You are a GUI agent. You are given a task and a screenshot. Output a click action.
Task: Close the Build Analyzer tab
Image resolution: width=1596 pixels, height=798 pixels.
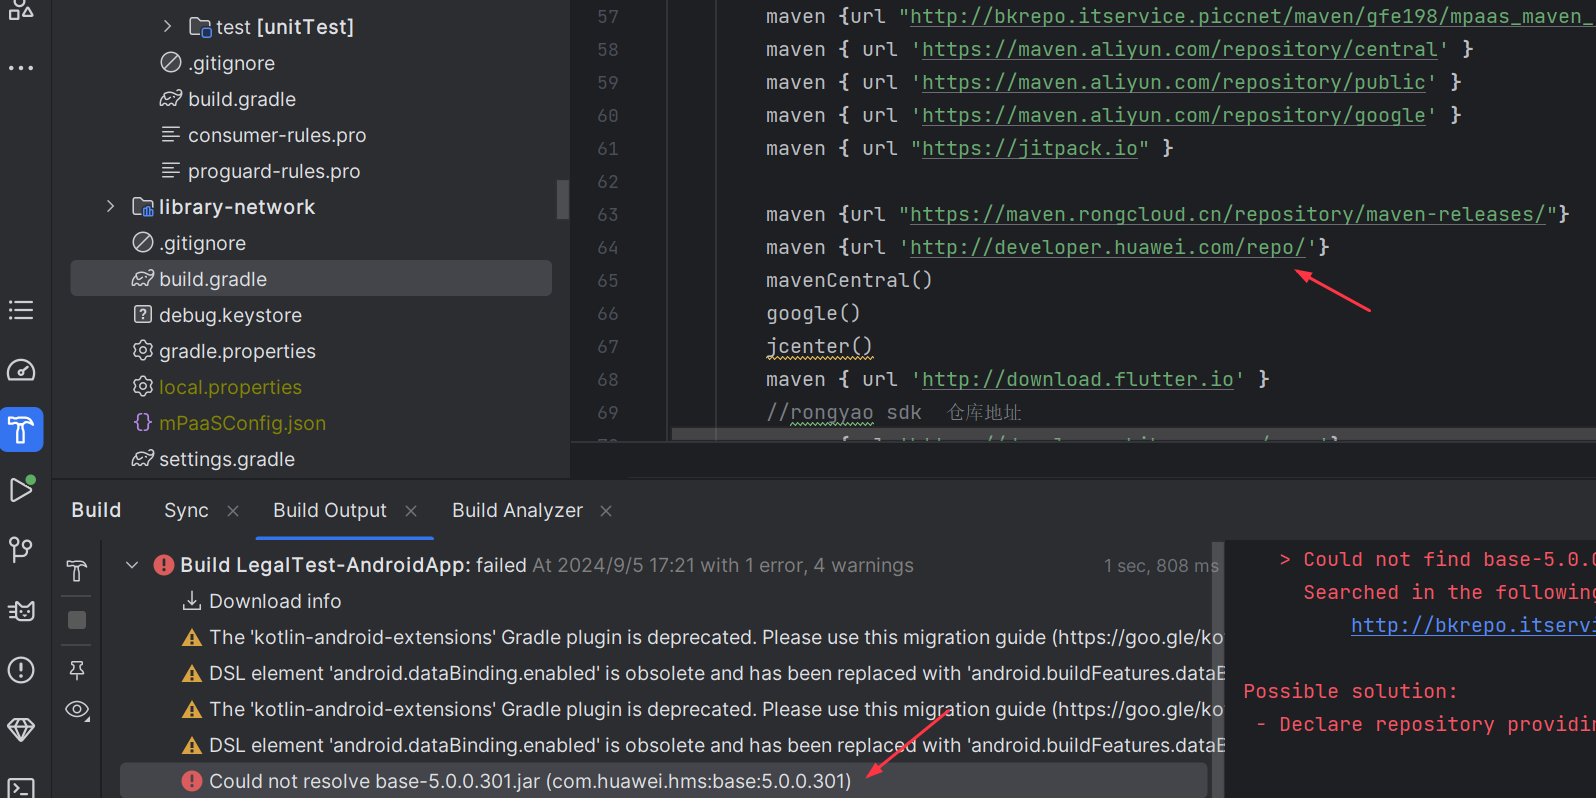tap(606, 511)
